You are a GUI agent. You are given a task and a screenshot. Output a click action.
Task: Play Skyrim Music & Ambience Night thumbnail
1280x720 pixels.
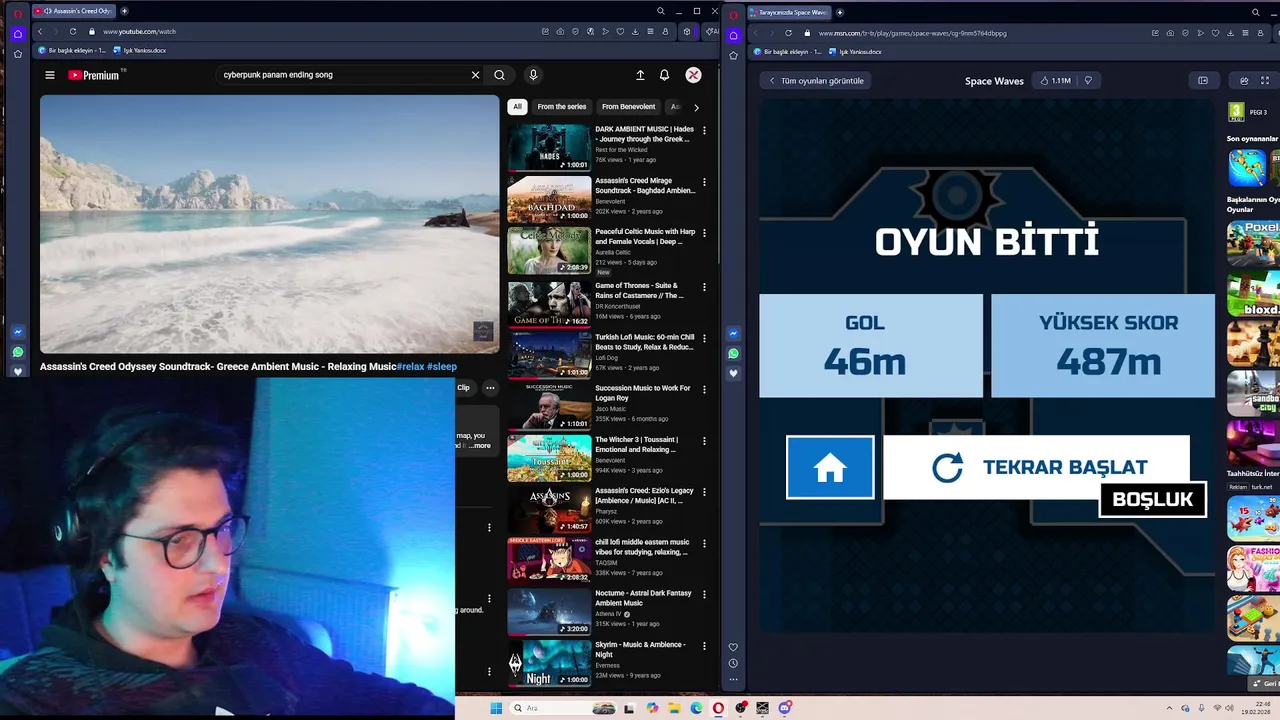pyautogui.click(x=549, y=662)
